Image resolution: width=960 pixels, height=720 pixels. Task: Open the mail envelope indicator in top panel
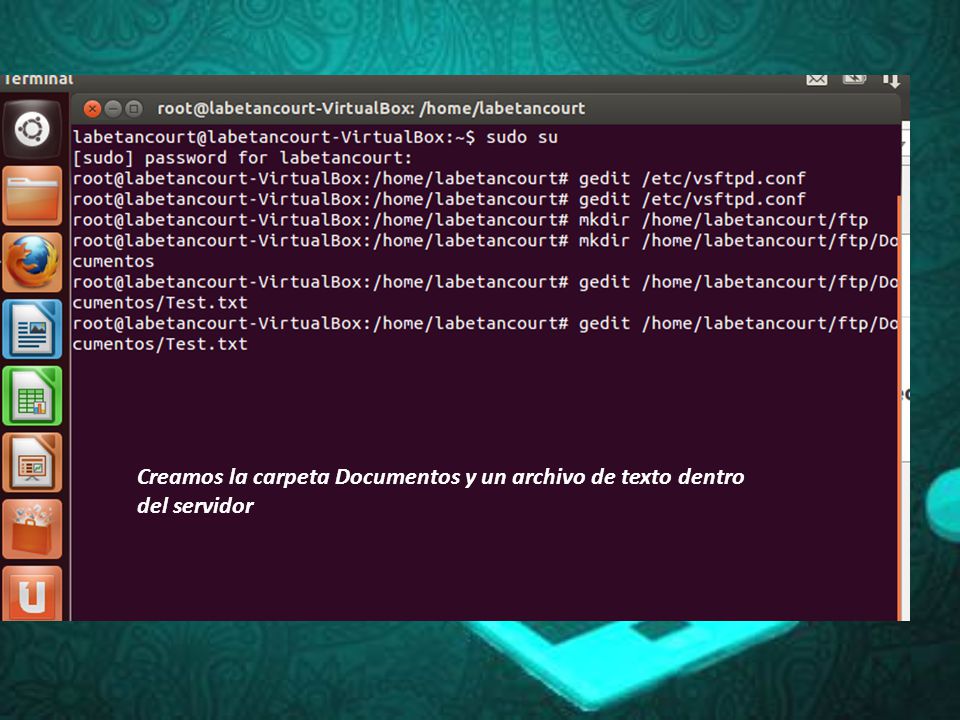click(x=817, y=80)
